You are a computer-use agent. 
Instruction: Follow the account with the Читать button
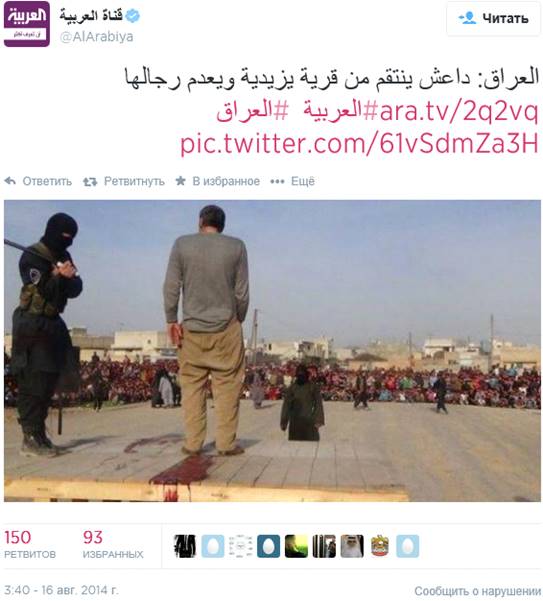(x=493, y=18)
